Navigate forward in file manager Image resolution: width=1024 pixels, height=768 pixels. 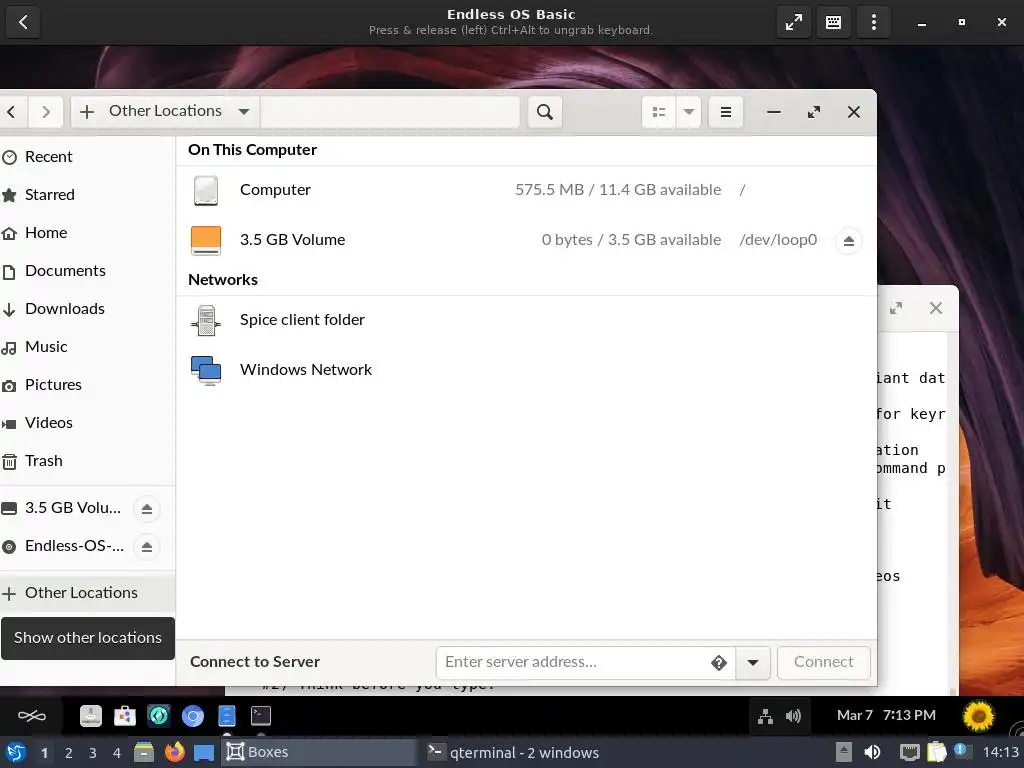coord(46,112)
